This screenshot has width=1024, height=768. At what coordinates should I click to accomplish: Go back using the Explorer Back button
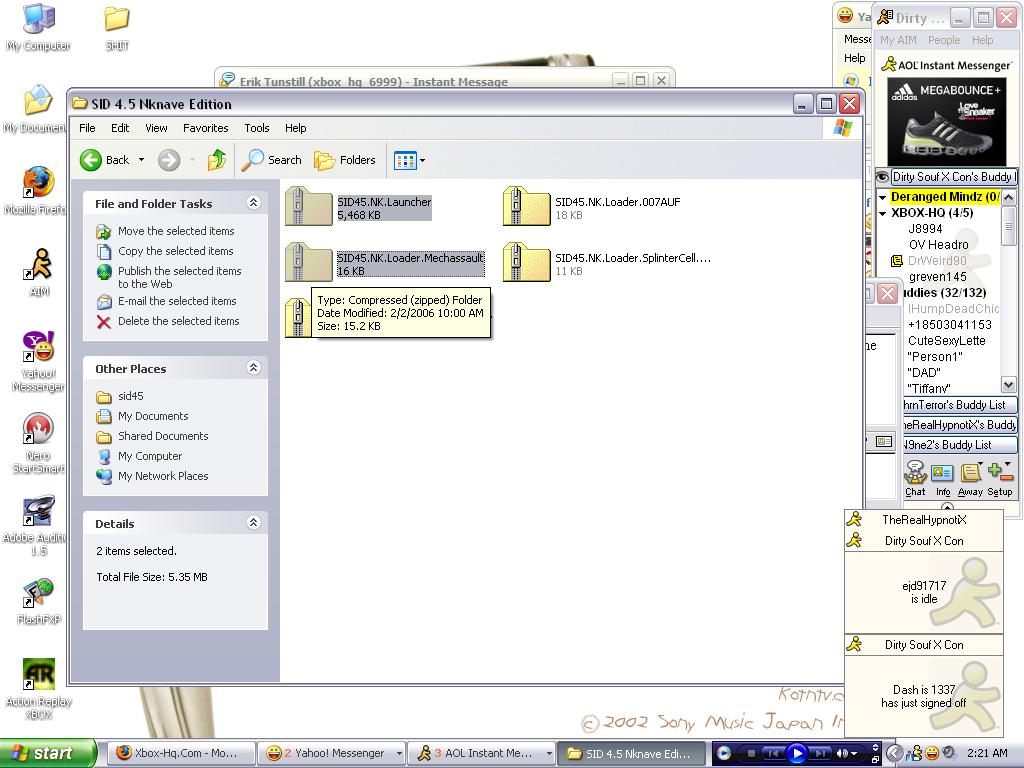pyautogui.click(x=105, y=160)
